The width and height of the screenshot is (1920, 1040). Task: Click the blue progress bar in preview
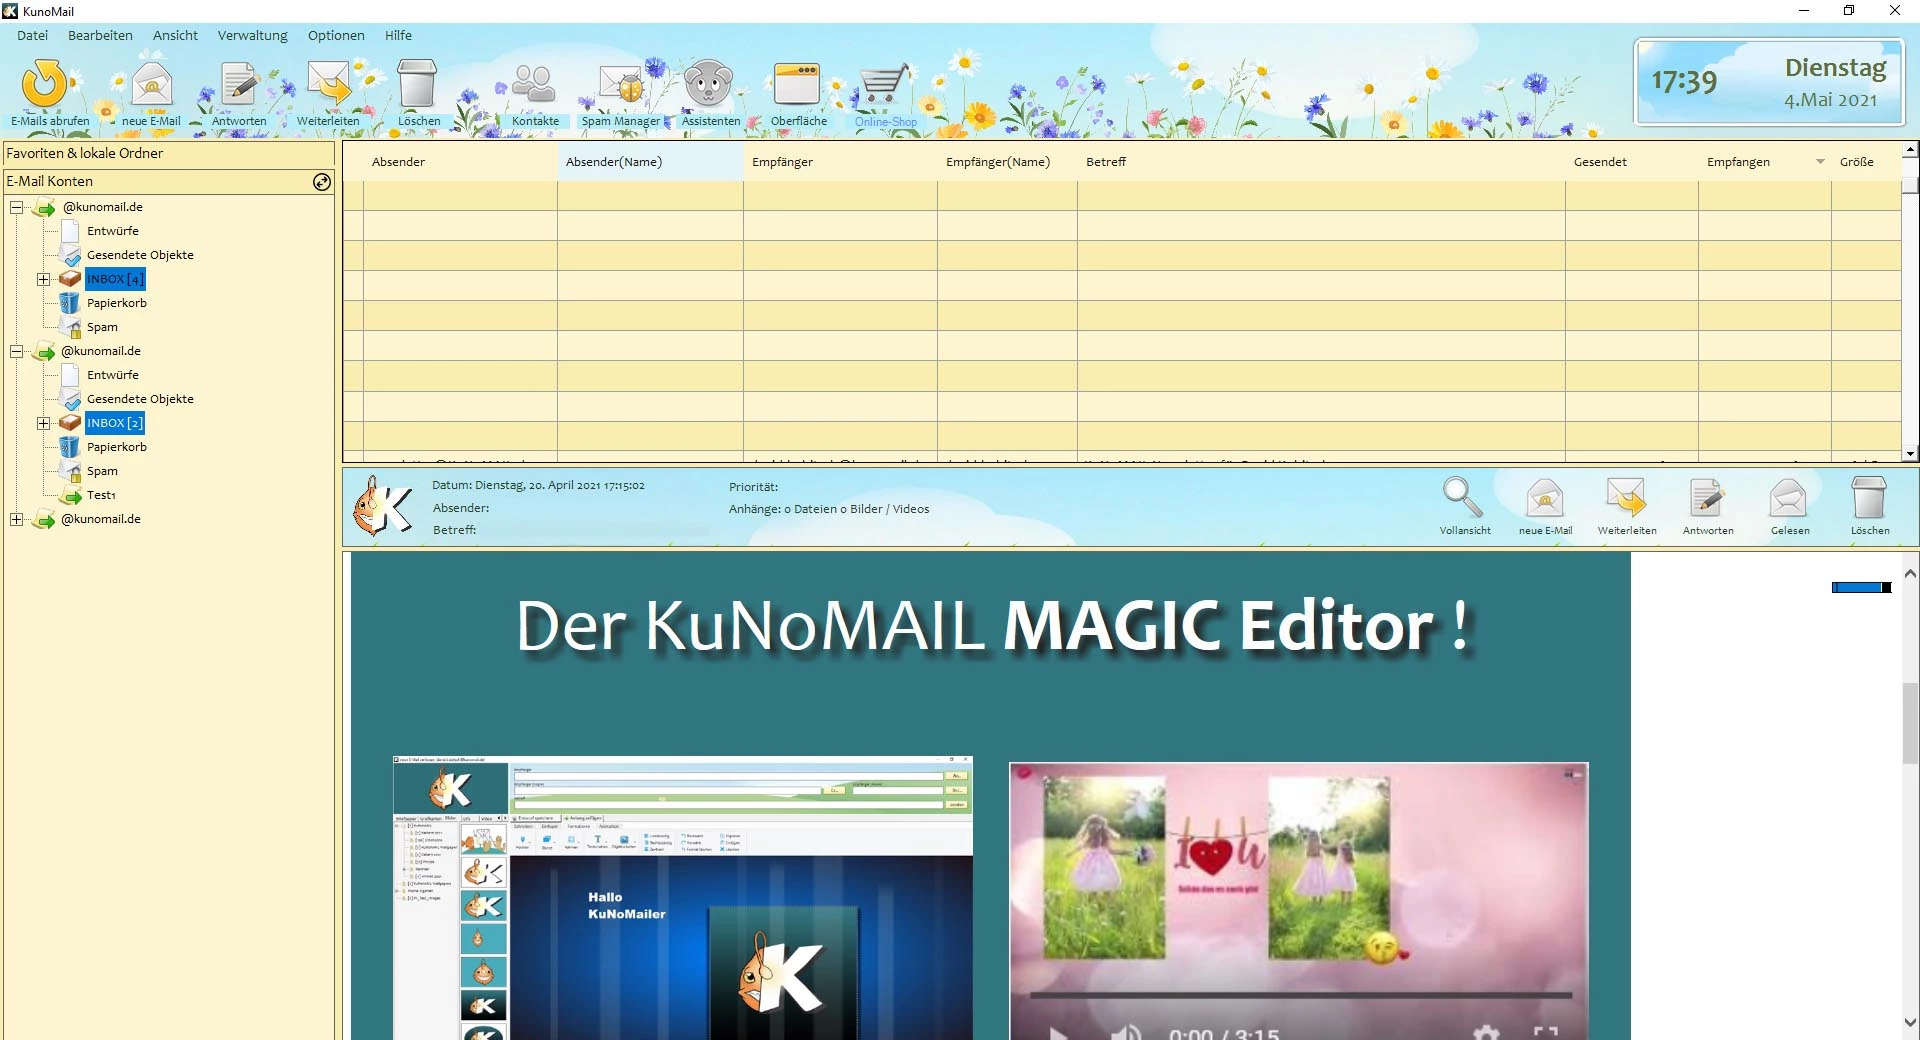(1861, 588)
